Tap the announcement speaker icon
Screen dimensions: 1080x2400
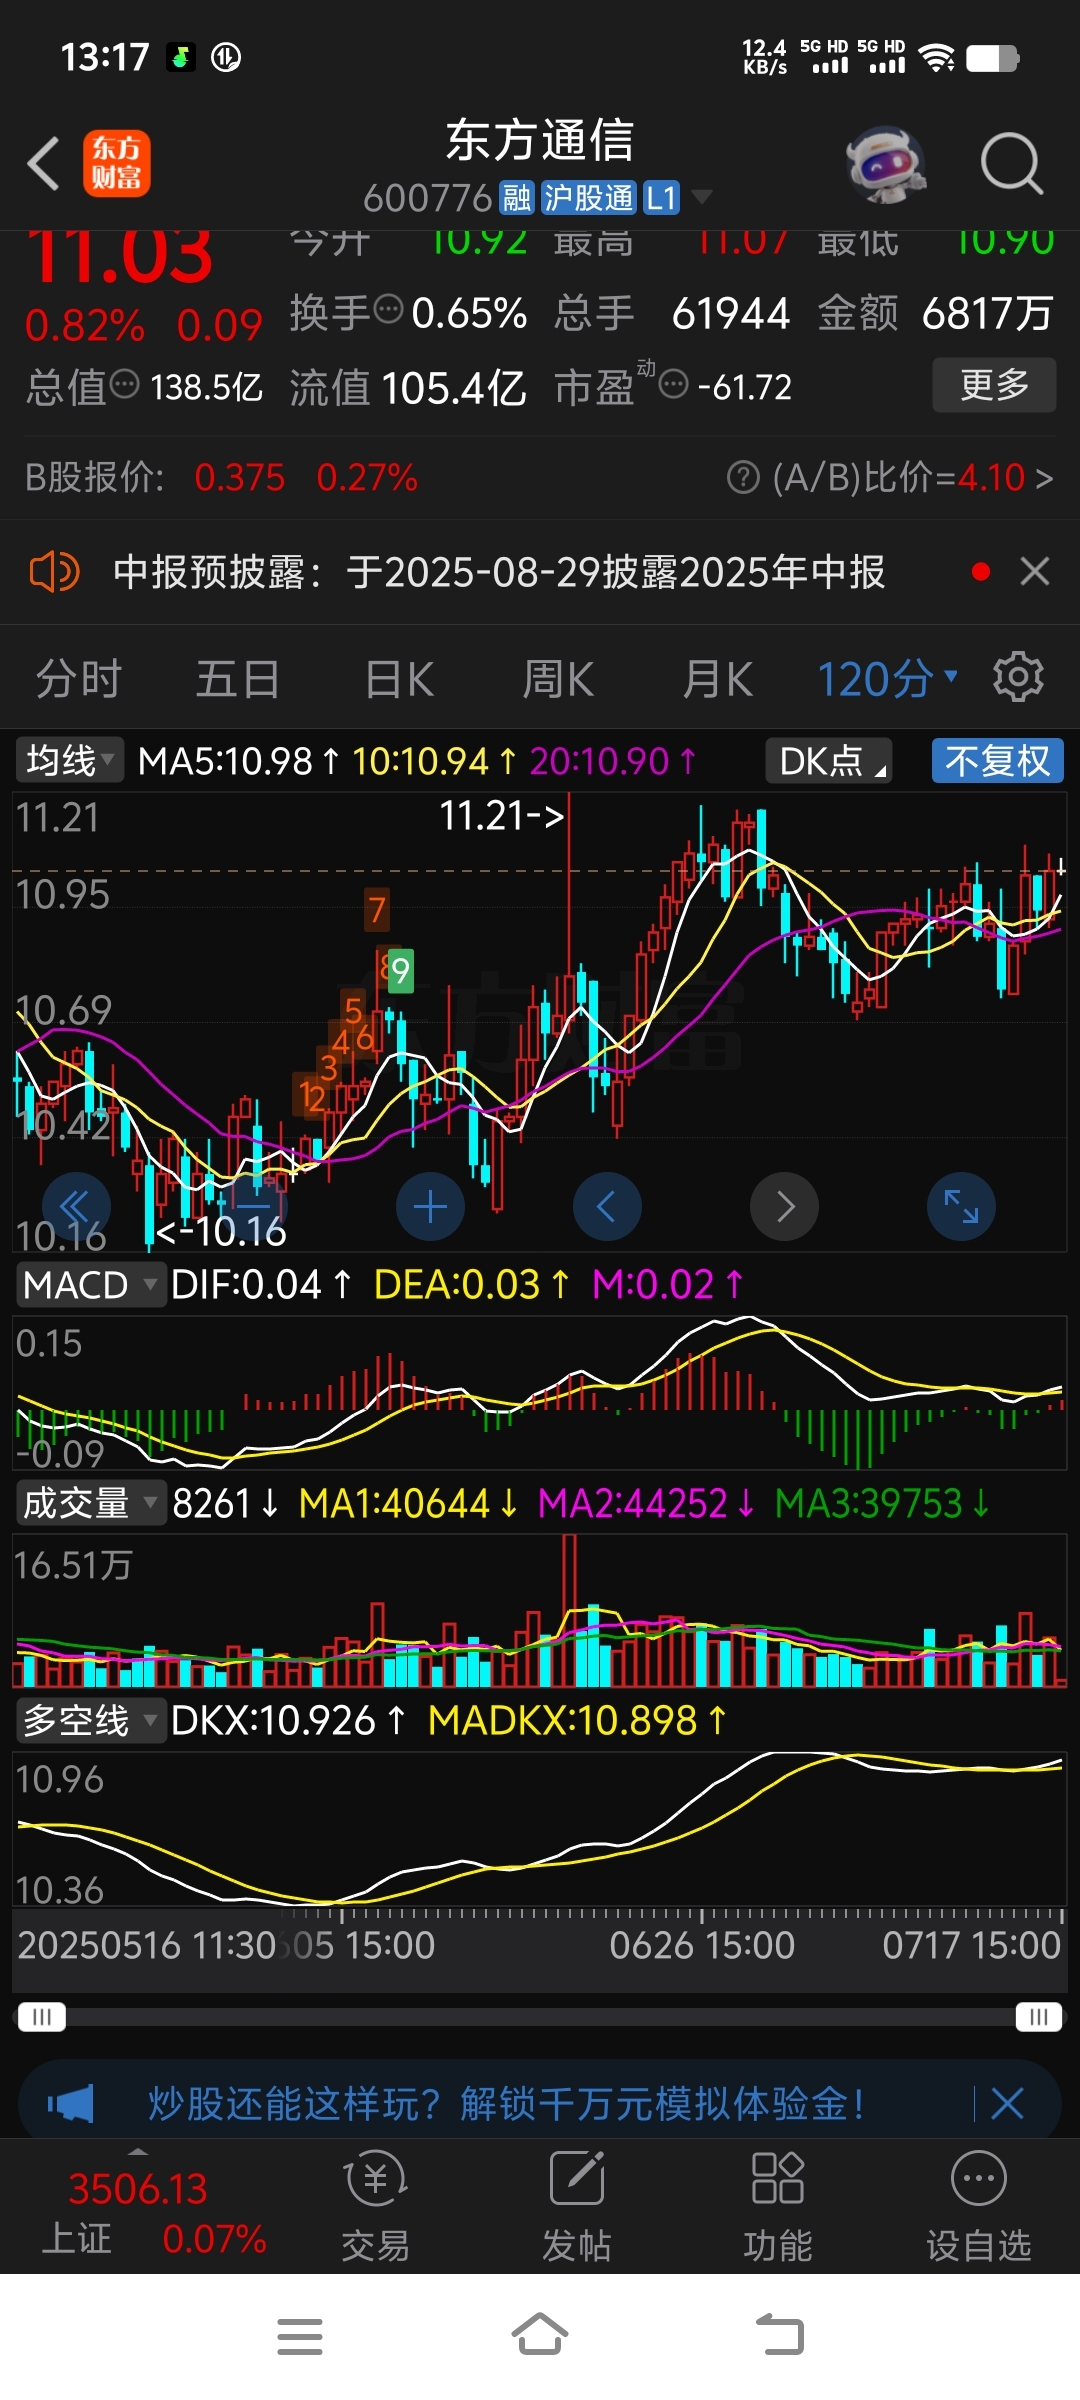pos(54,573)
